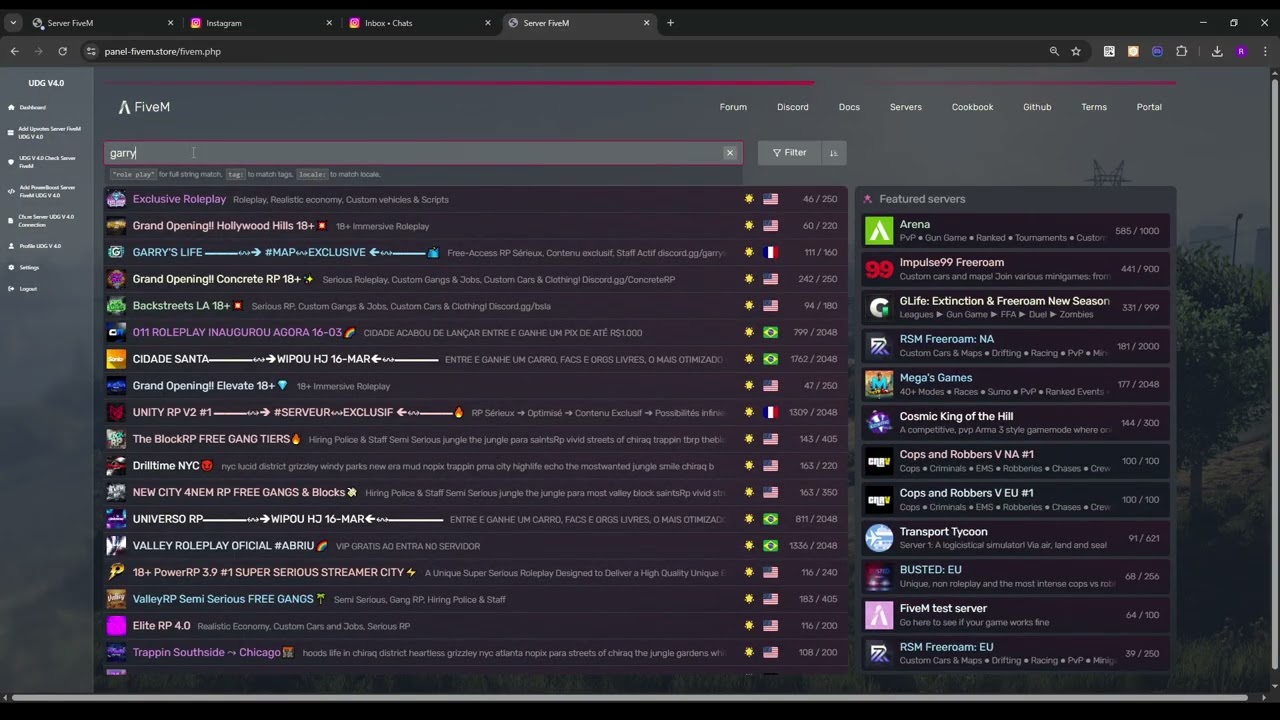Image resolution: width=1280 pixels, height=720 pixels.
Task: Open FiveM test server entry
Action: click(x=1015, y=615)
